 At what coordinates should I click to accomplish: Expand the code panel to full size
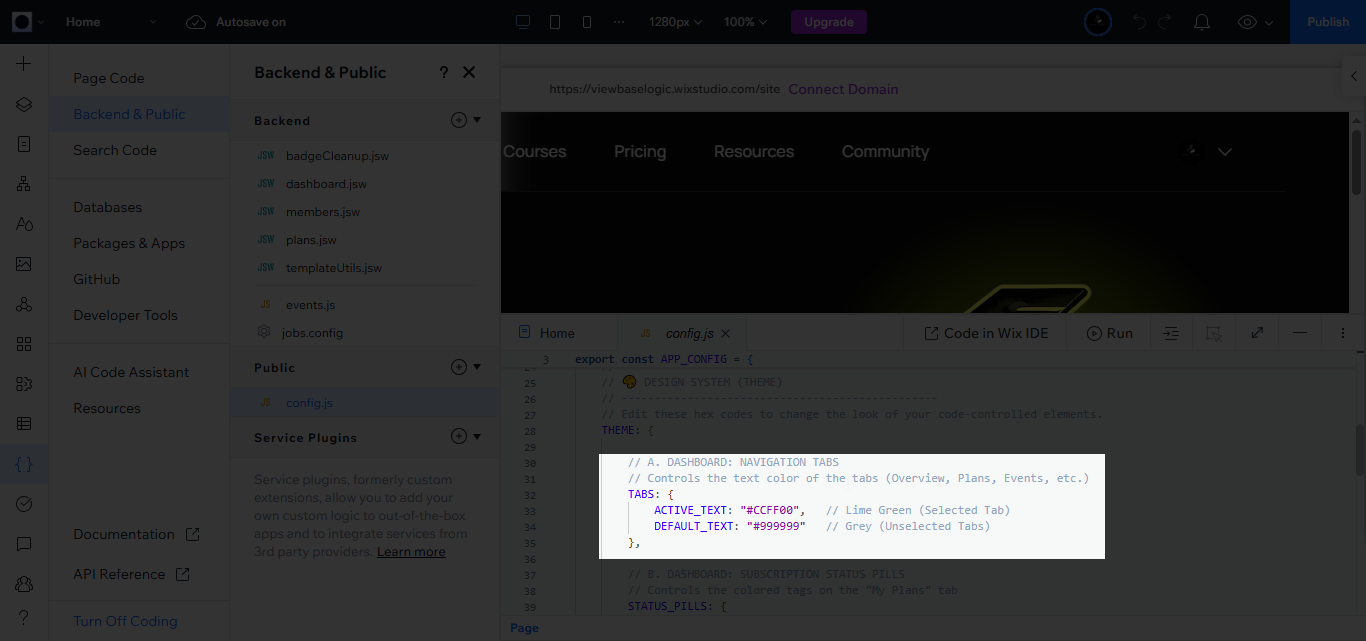1257,333
